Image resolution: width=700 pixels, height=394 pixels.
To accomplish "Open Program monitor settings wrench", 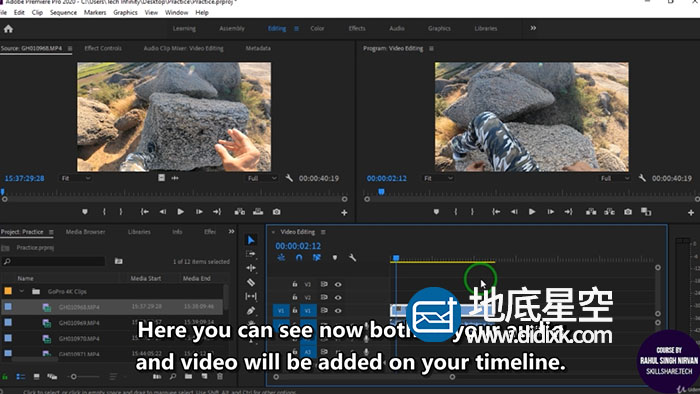I will (642, 178).
